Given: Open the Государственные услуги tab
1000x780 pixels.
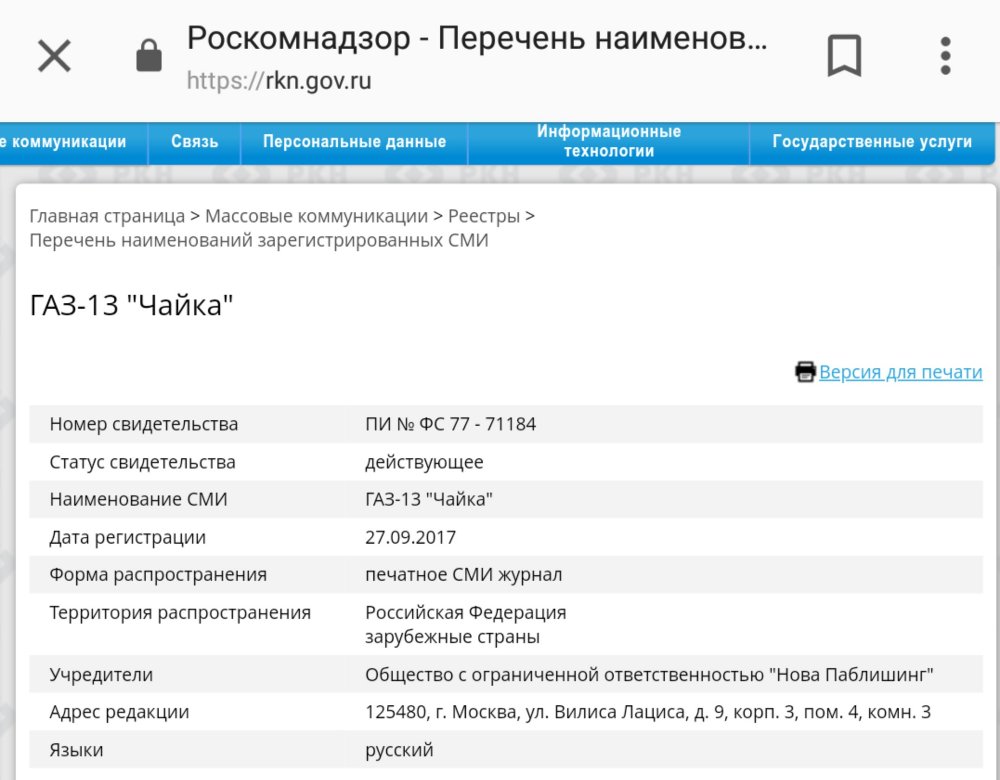Looking at the screenshot, I should point(871,142).
